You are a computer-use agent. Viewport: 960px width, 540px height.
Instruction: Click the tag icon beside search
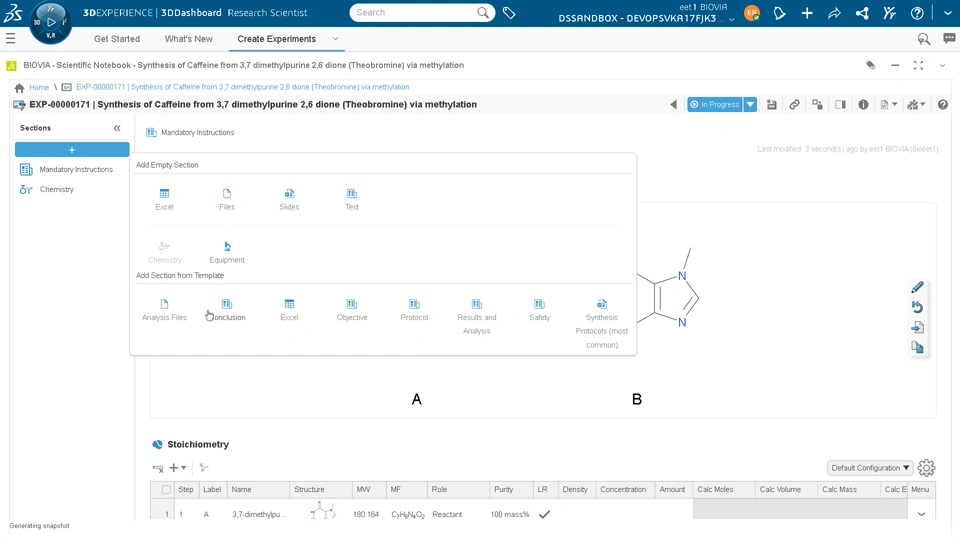509,13
